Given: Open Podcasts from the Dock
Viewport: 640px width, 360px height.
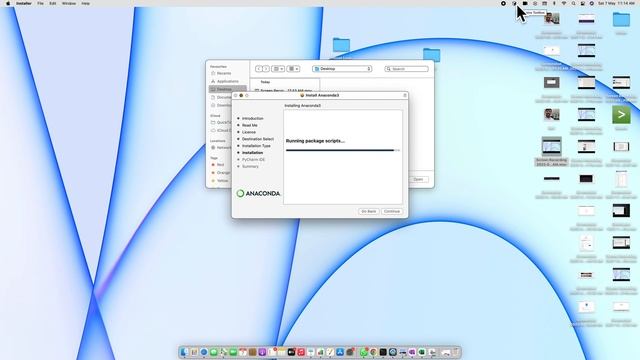Looking at the screenshot, I should 262,352.
